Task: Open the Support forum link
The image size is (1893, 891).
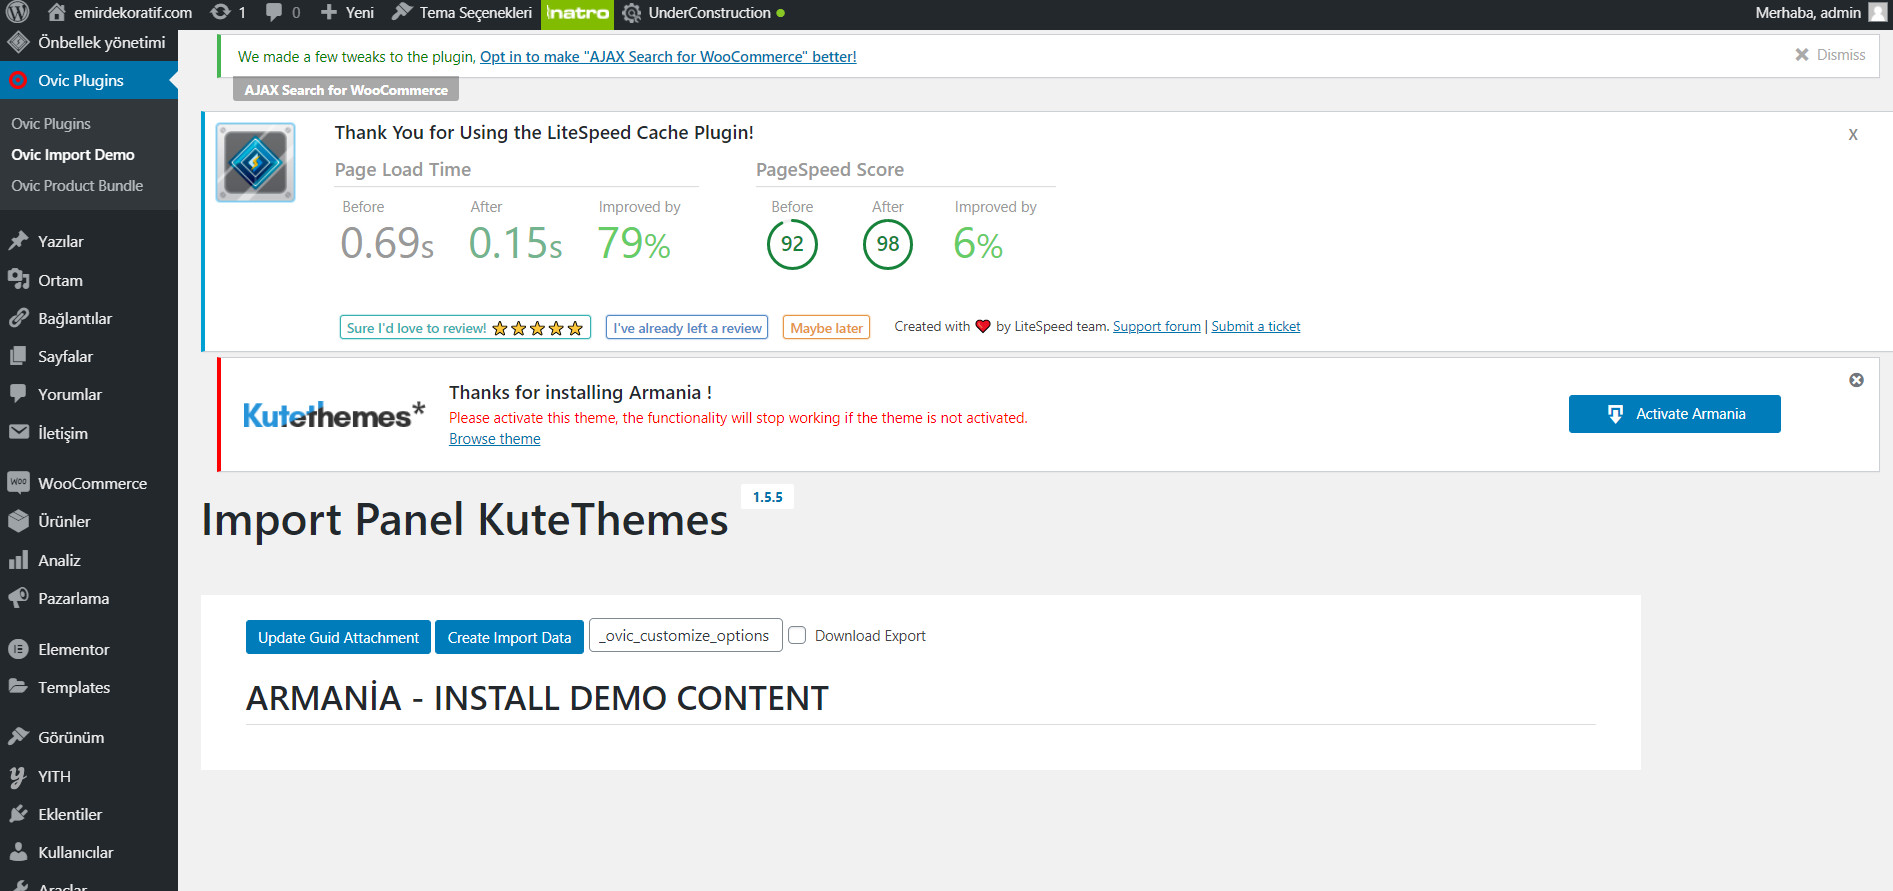Action: 1157,327
